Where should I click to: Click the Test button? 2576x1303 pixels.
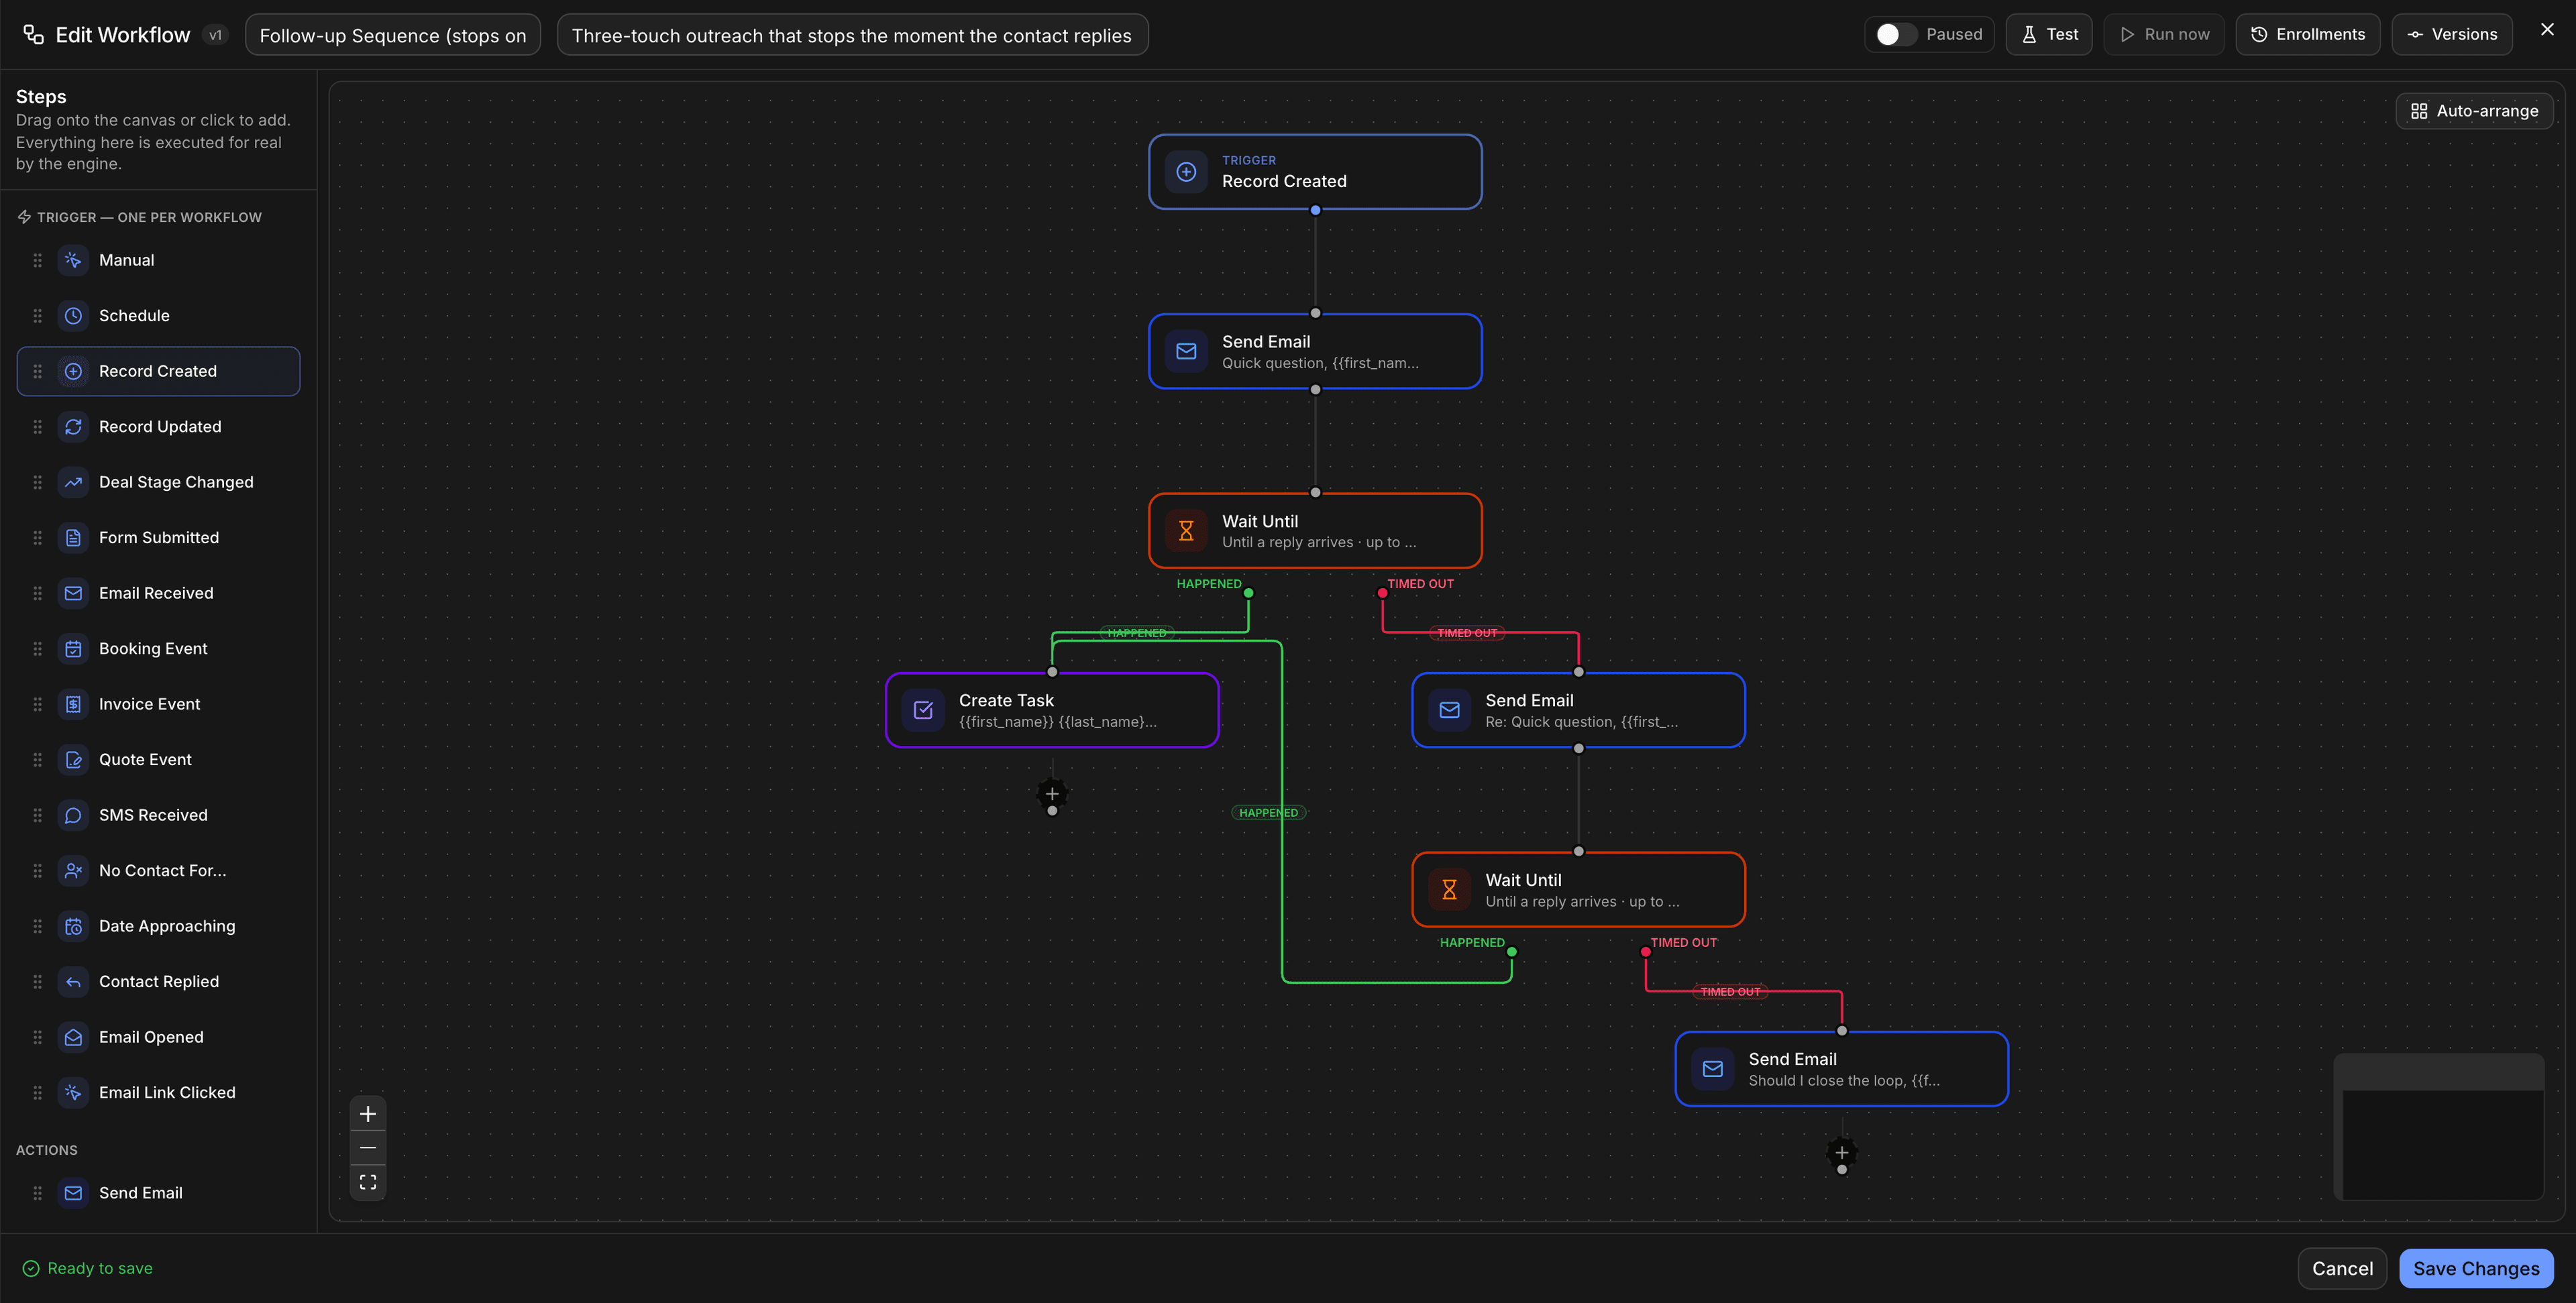[x=2049, y=34]
